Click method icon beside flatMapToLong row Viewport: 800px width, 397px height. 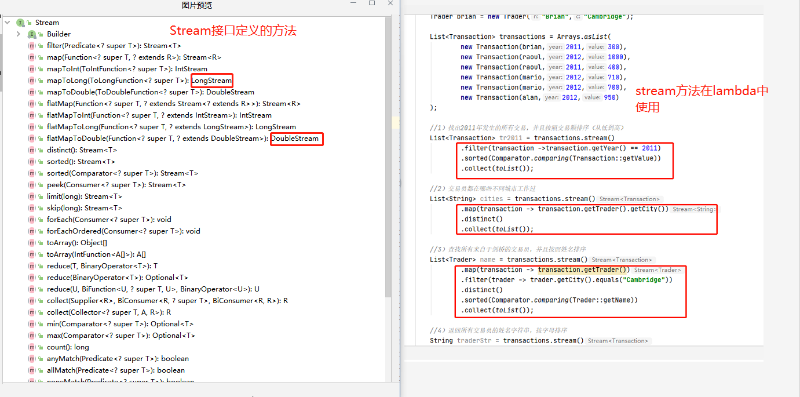coord(32,127)
